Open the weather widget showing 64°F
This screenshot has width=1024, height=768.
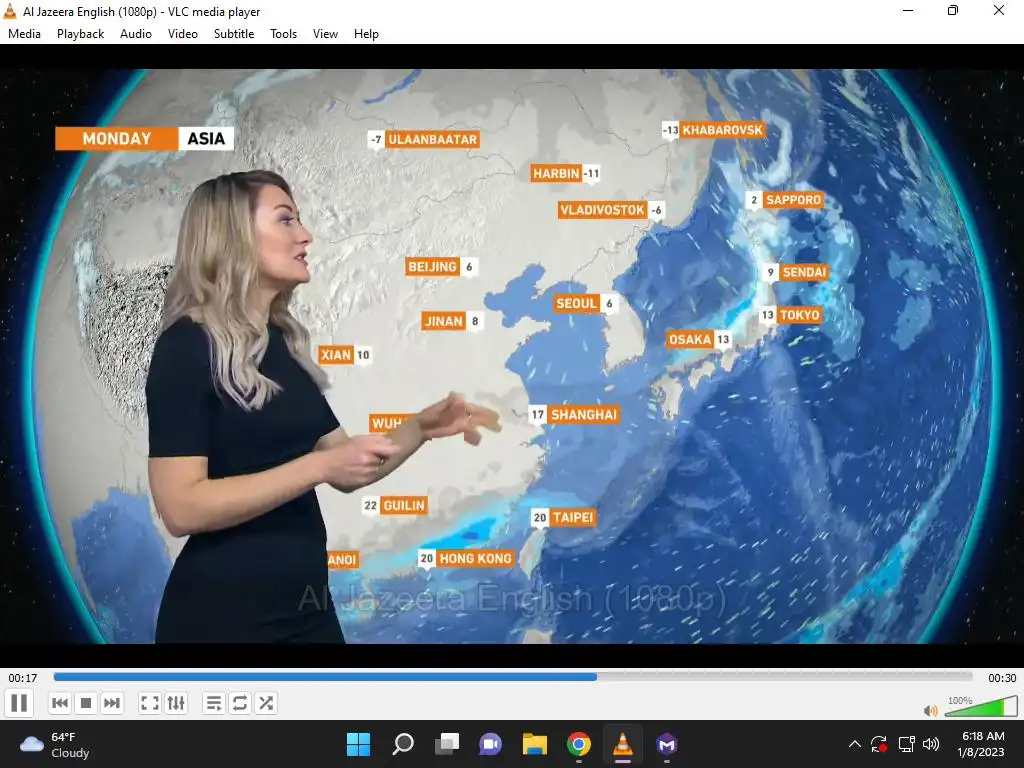click(55, 744)
